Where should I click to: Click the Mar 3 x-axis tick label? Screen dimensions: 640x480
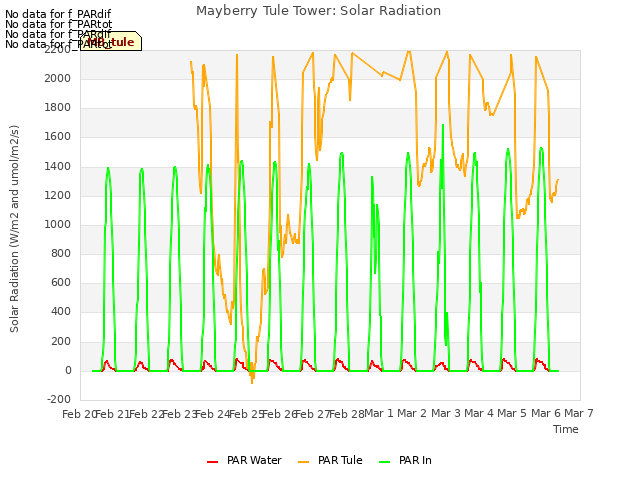click(x=446, y=413)
